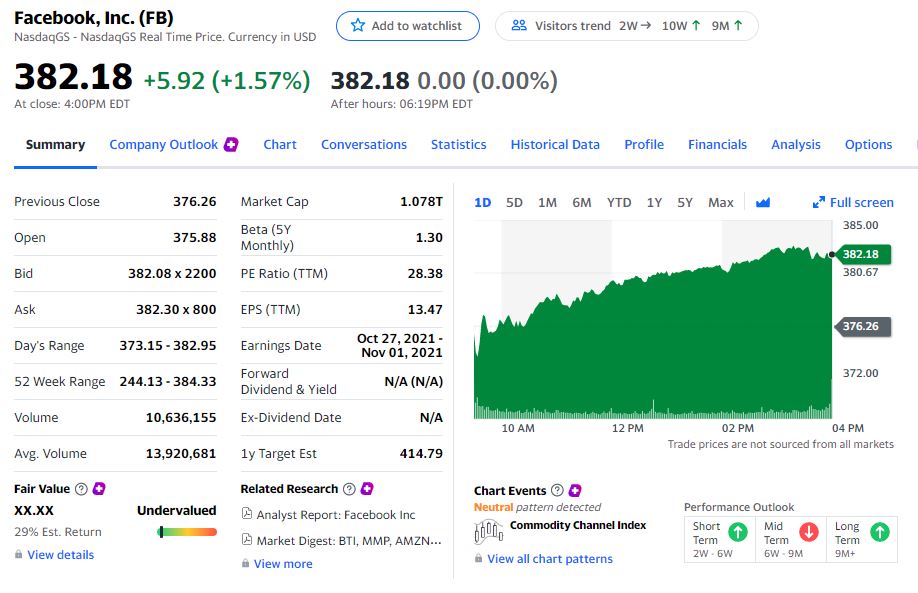Click the Long Term green up arrow
This screenshot has width=918, height=593.
[x=880, y=532]
